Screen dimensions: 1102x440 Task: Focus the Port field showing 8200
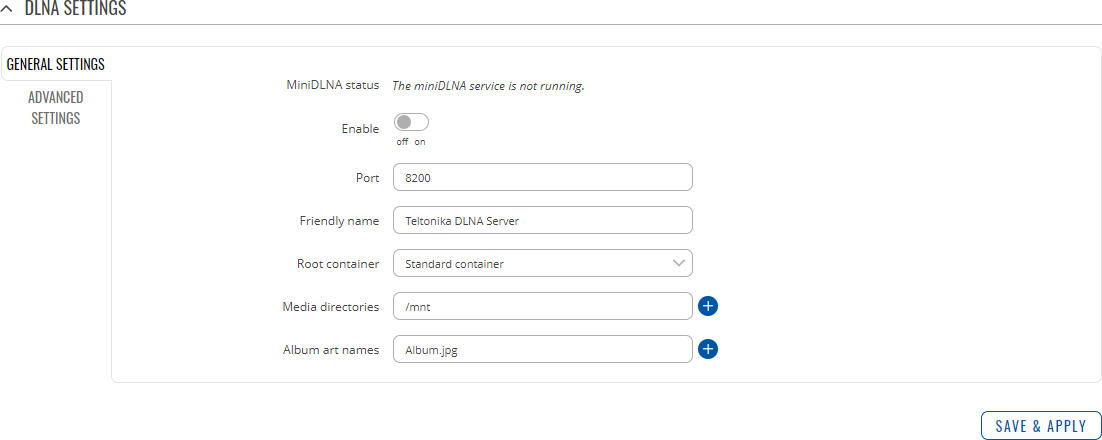point(542,178)
